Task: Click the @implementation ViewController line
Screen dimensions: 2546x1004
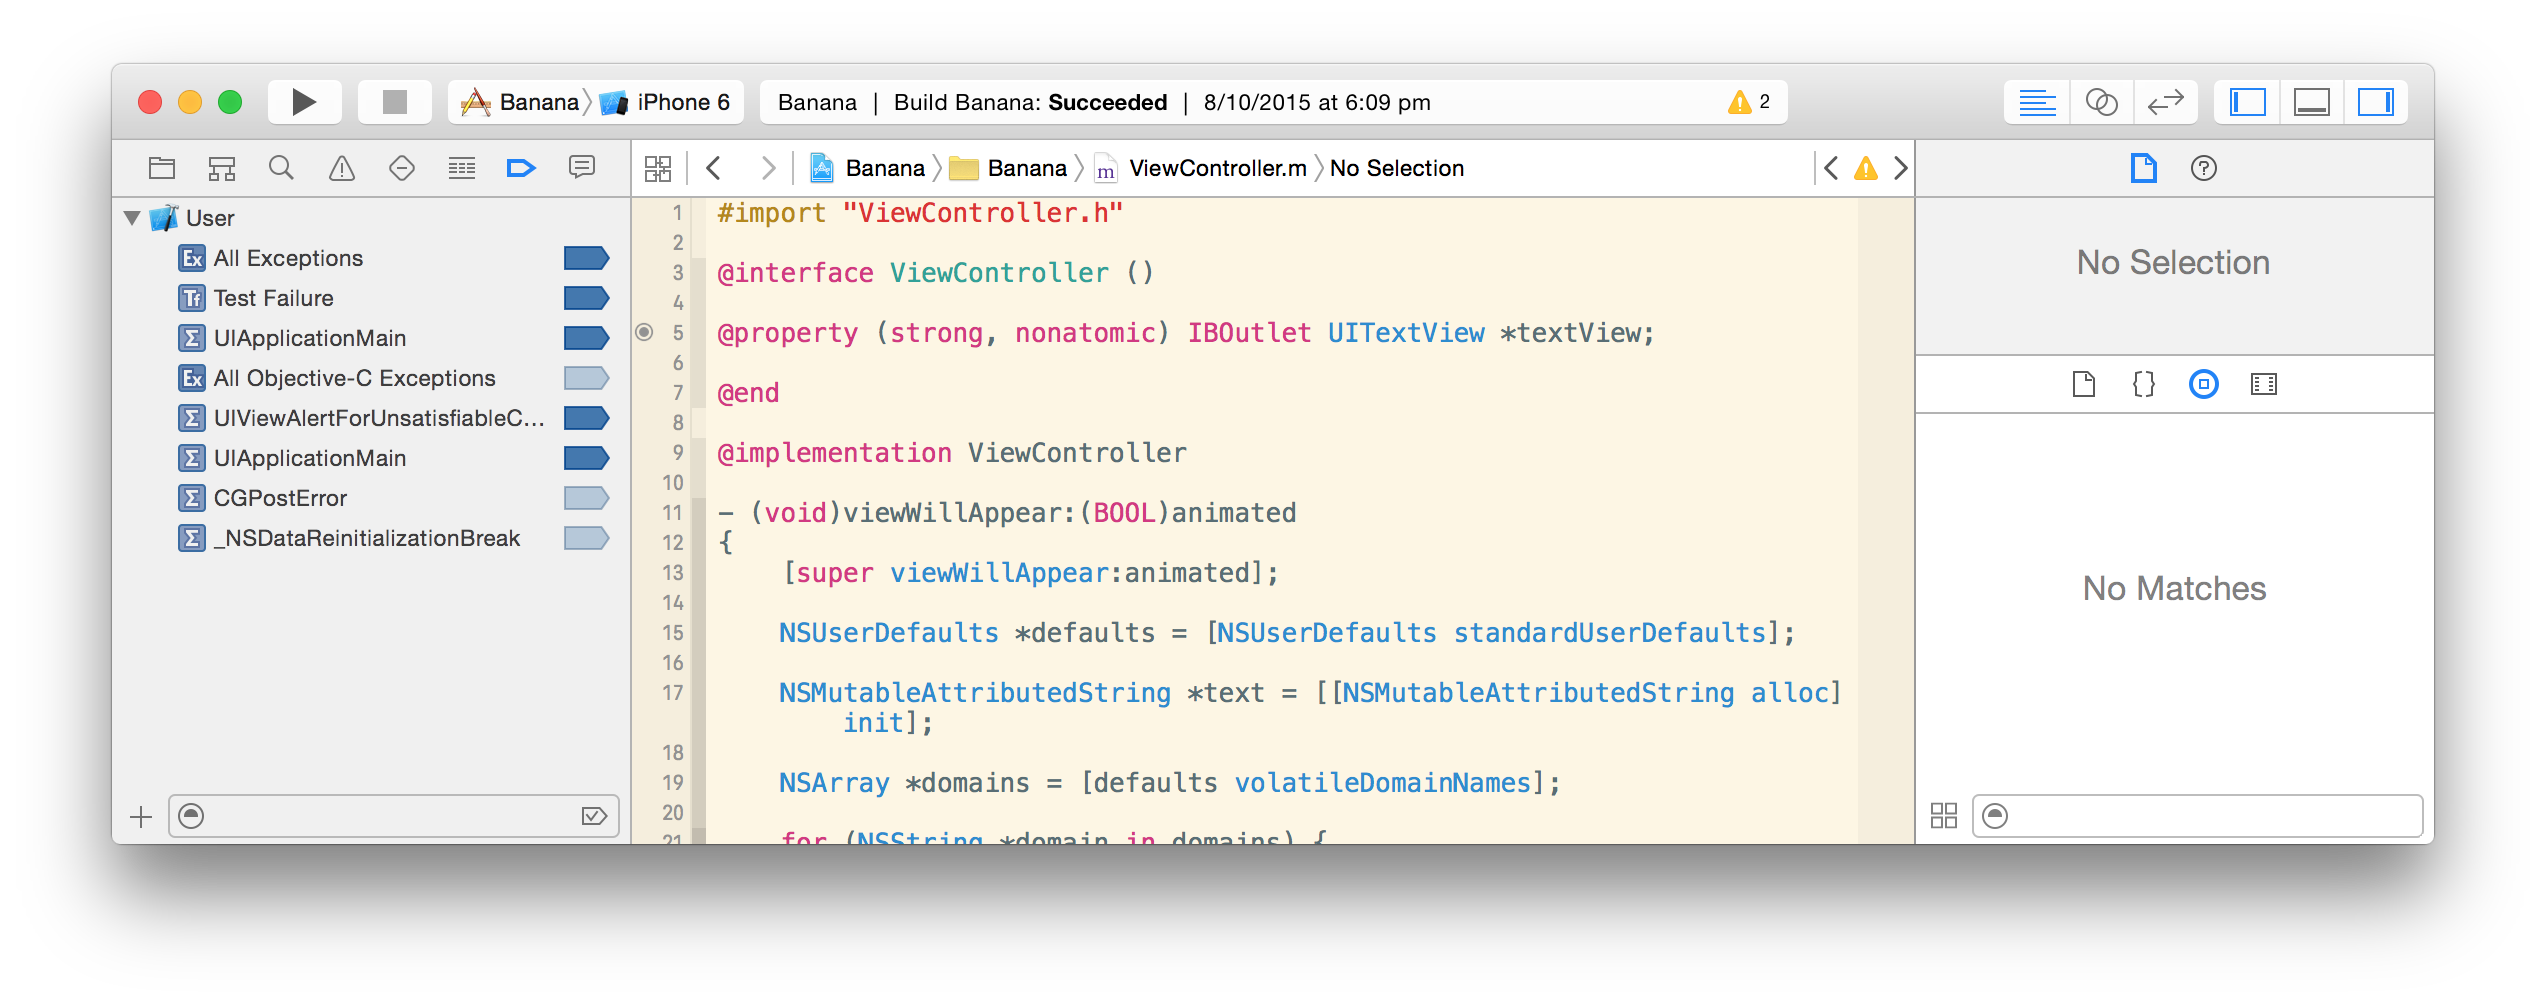Action: click(952, 453)
